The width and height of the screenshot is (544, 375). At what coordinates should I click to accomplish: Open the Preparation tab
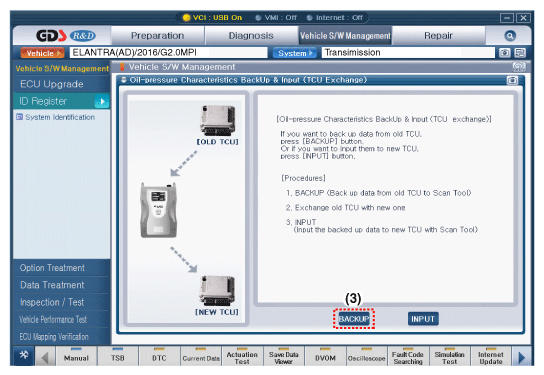pos(158,36)
